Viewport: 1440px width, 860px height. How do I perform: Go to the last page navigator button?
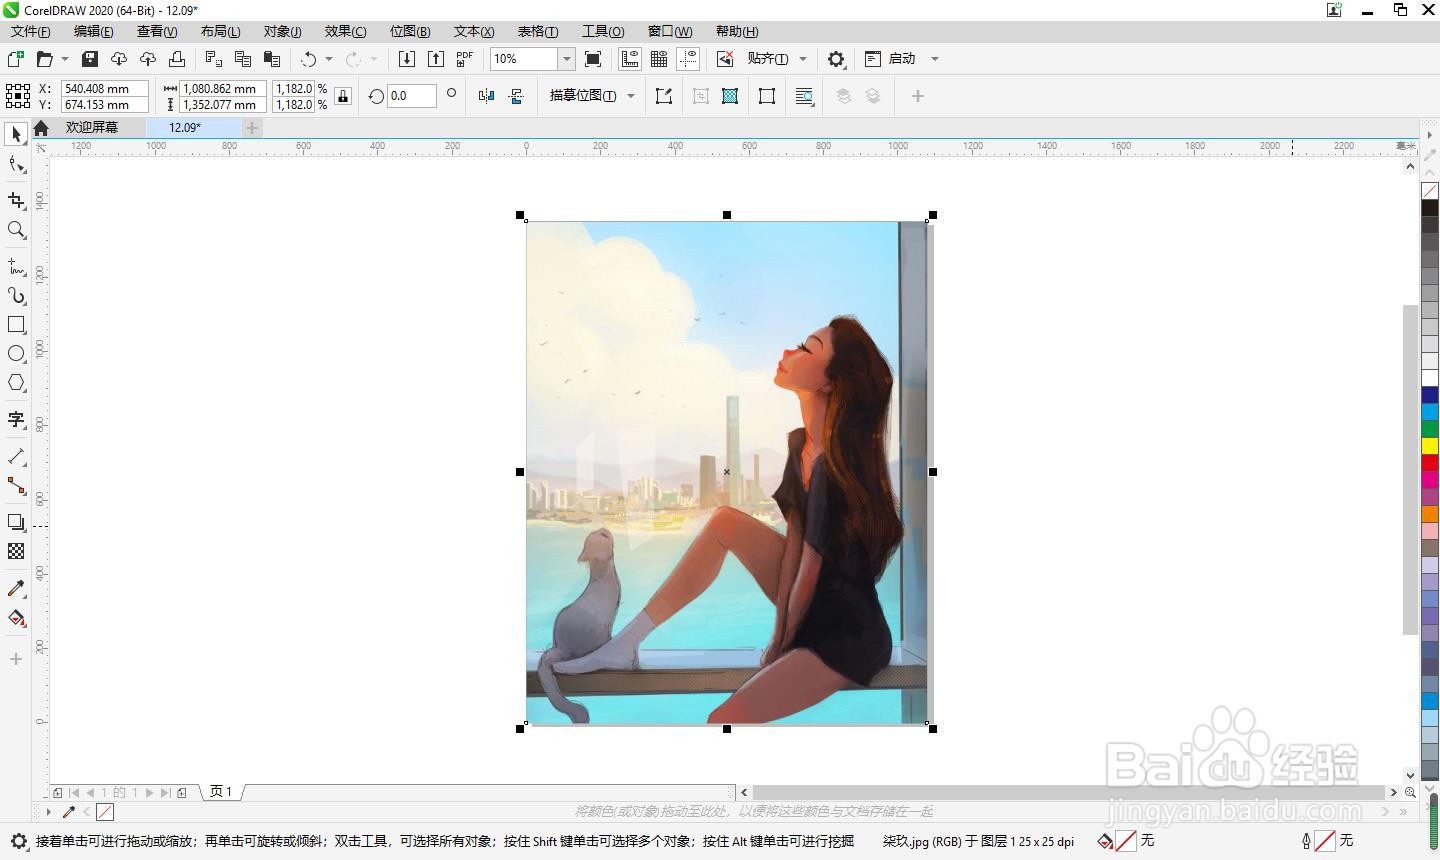click(x=166, y=793)
